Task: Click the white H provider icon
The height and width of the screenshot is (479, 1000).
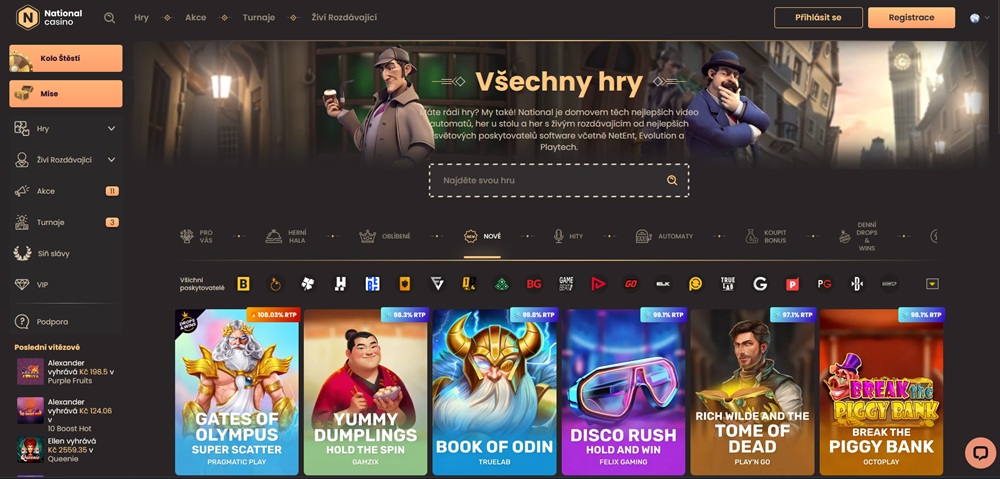Action: 340,284
